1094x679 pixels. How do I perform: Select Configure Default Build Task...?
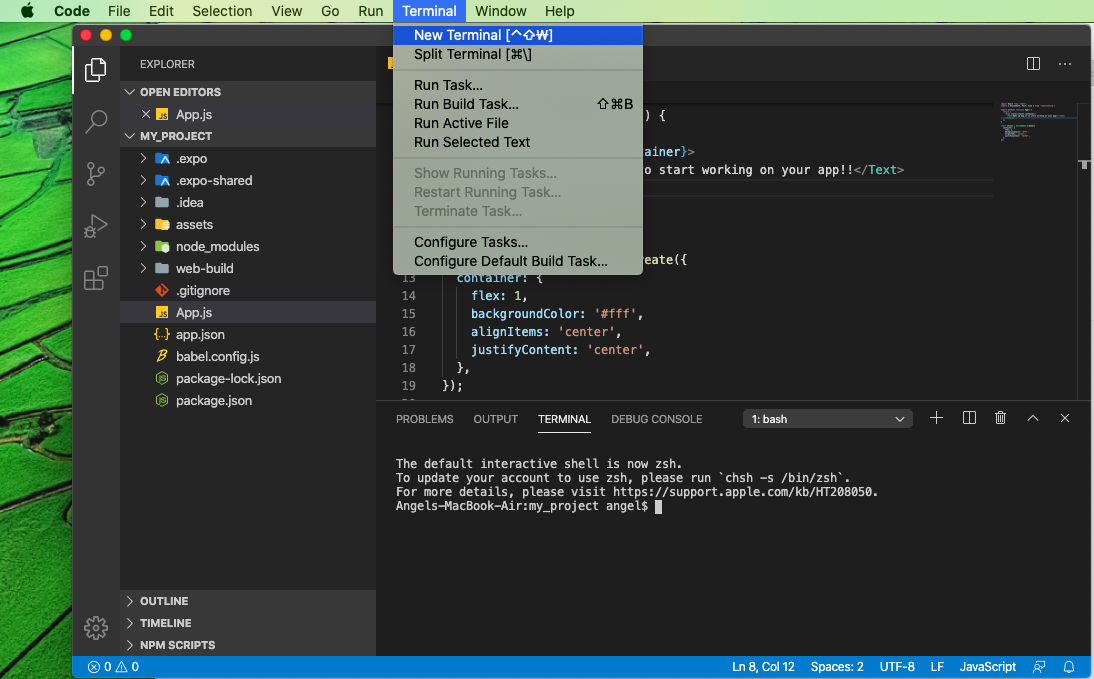pos(518,261)
